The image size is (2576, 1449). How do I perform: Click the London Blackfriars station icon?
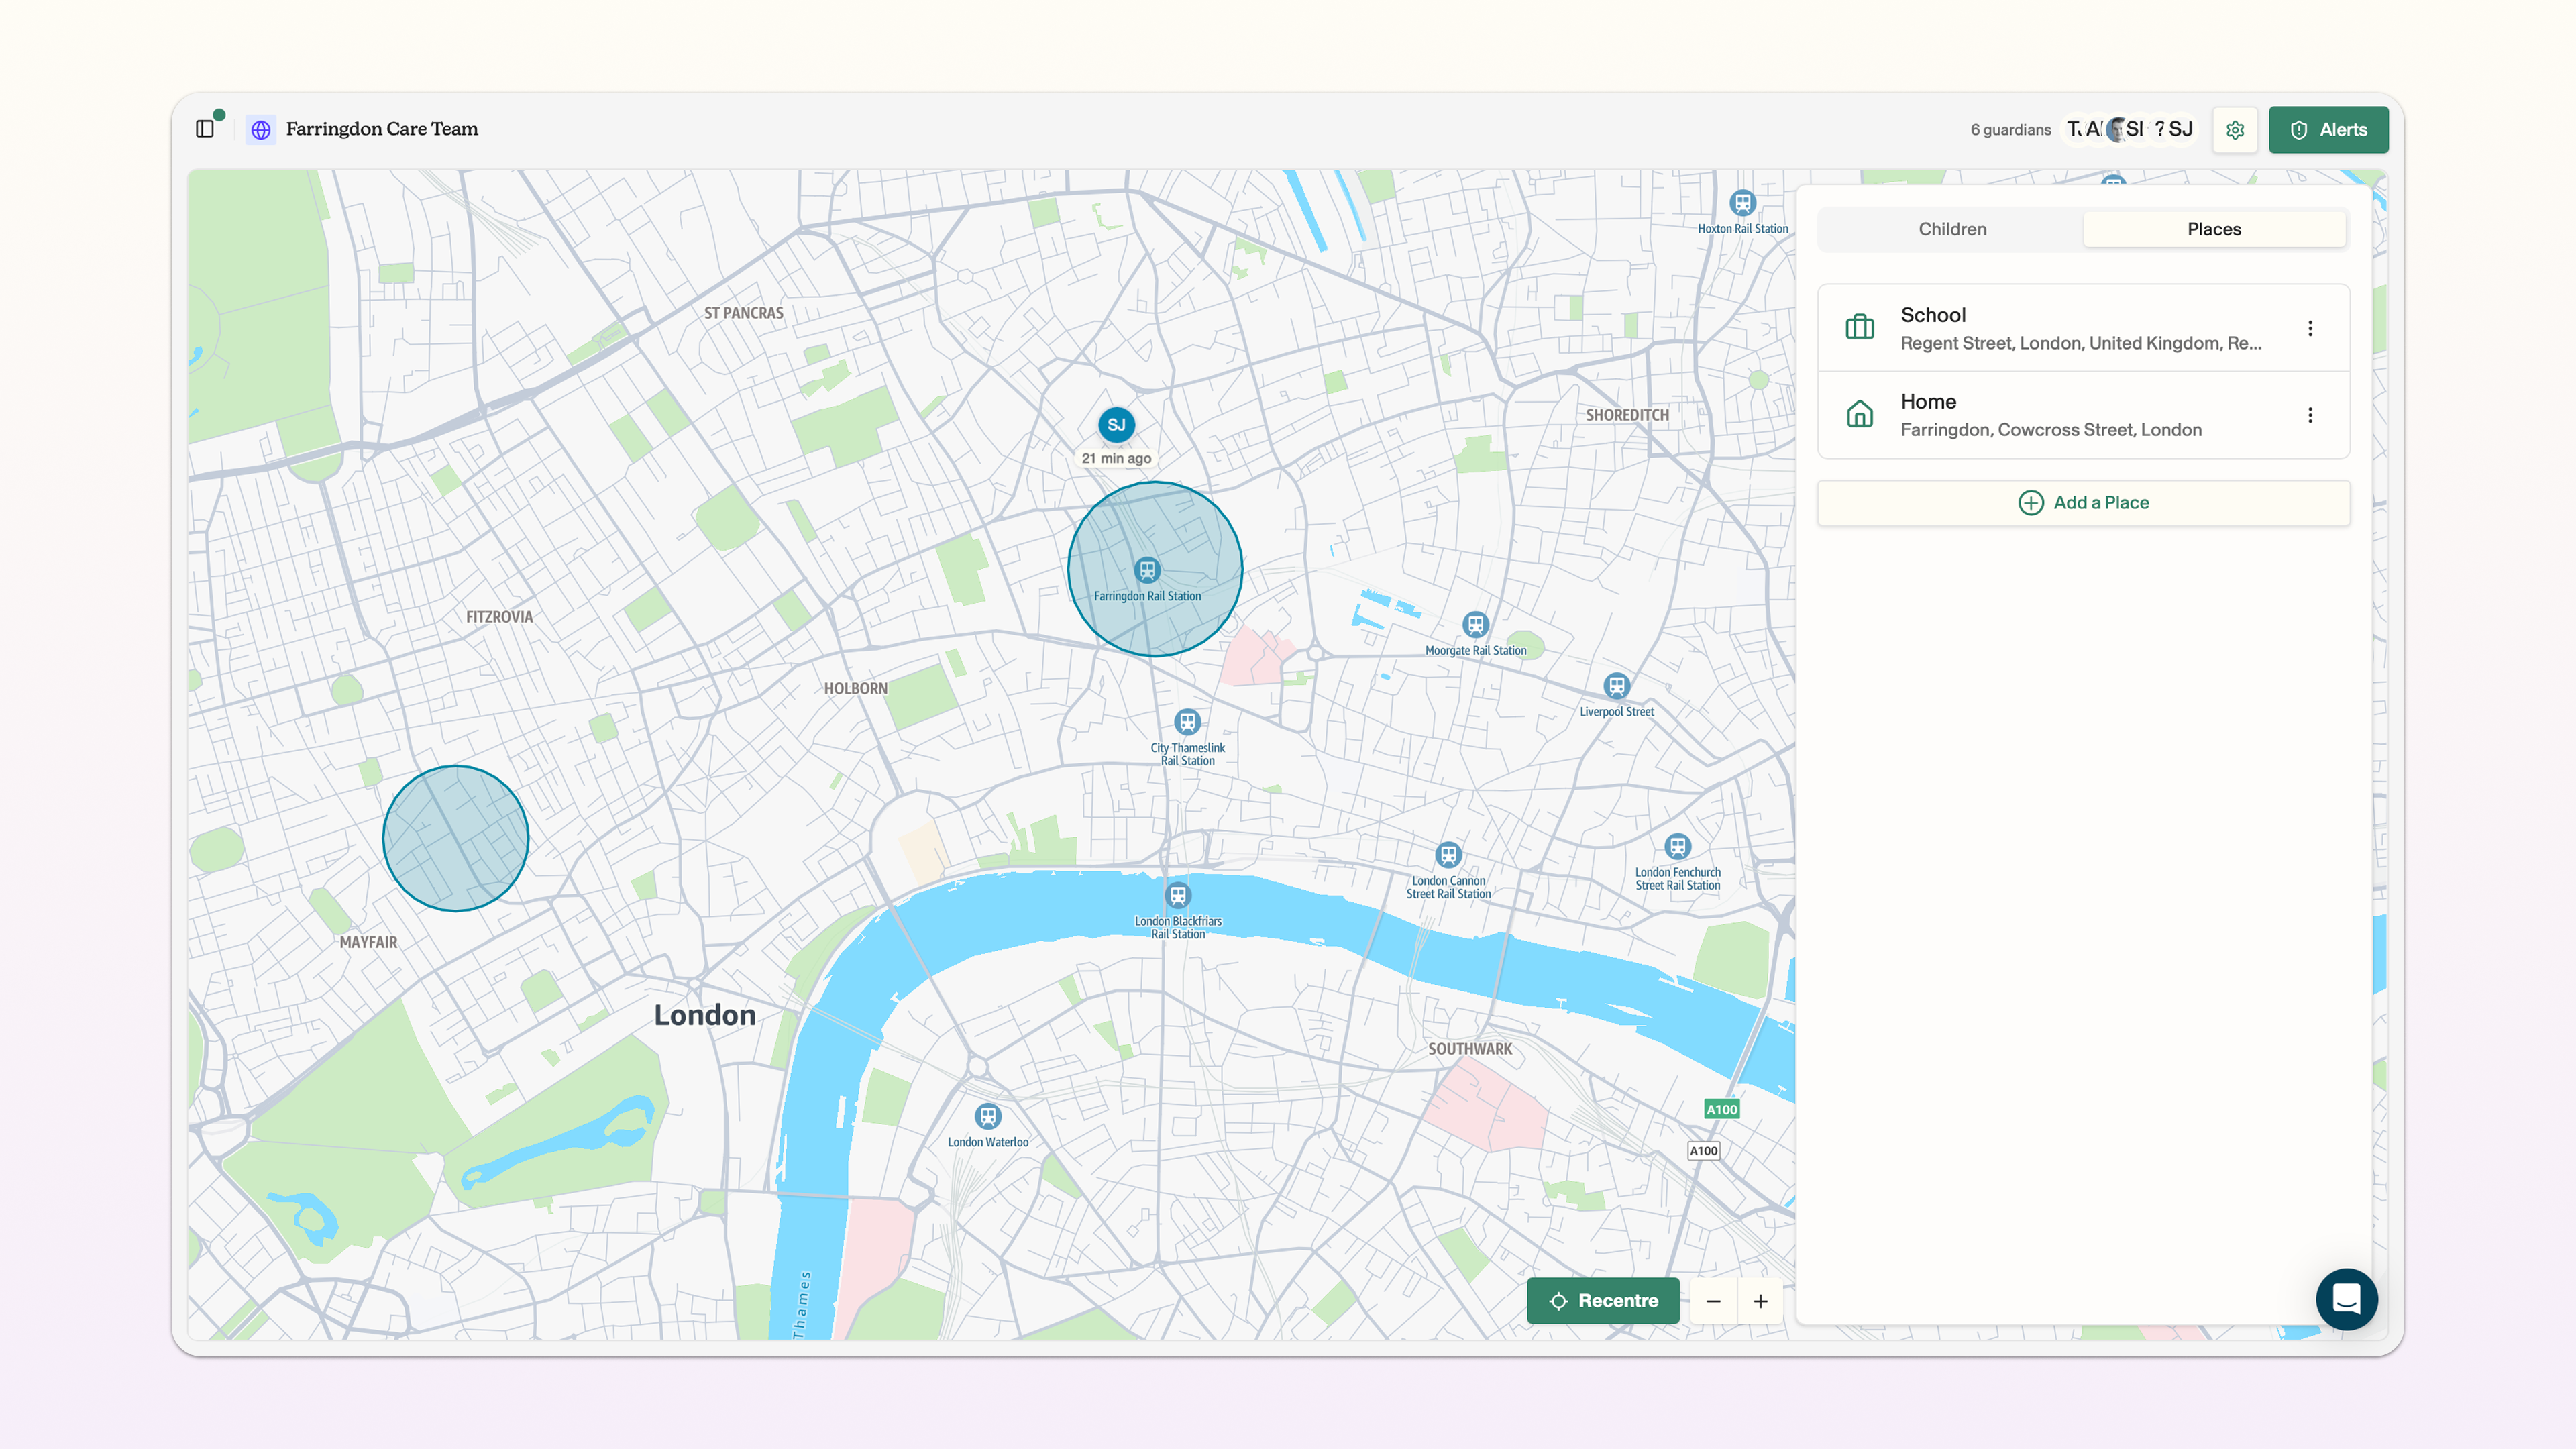pos(1178,895)
